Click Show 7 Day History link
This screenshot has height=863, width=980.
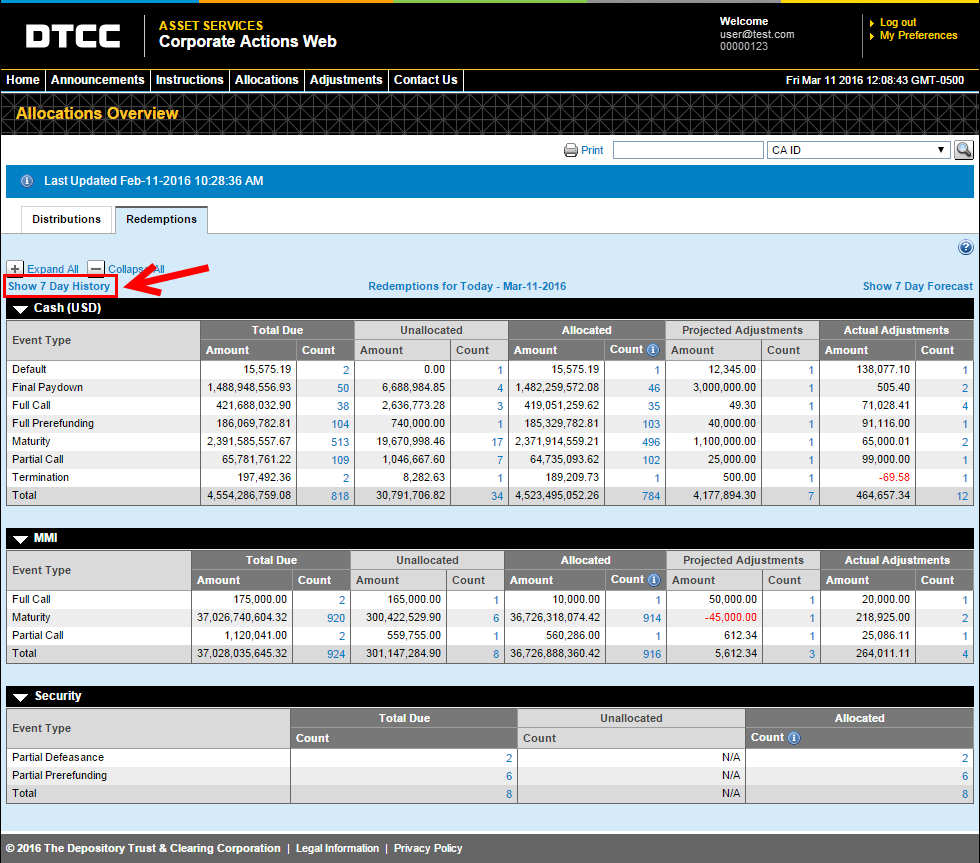tap(59, 286)
